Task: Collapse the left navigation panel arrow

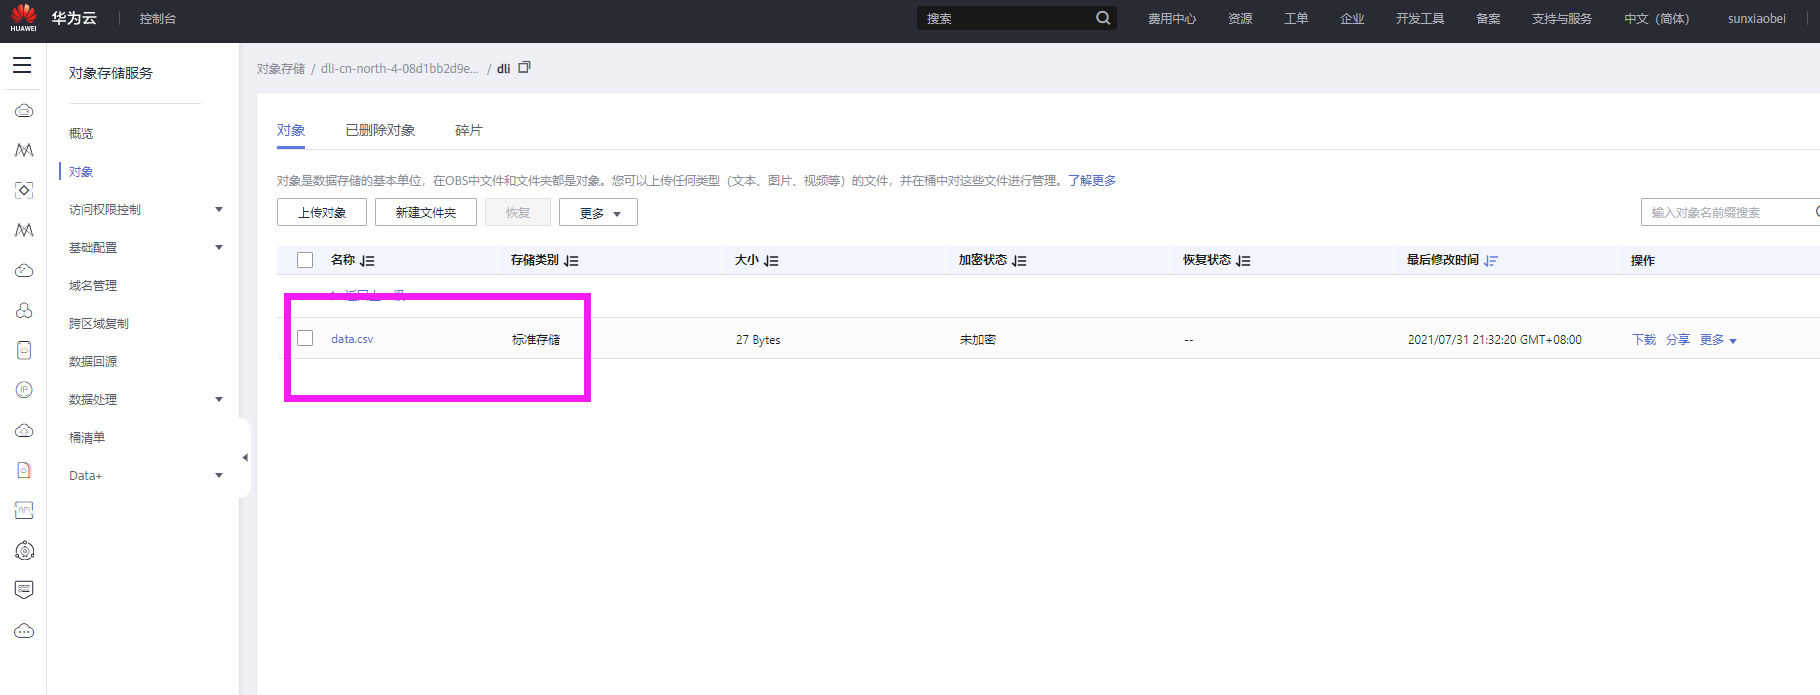Action: click(245, 458)
